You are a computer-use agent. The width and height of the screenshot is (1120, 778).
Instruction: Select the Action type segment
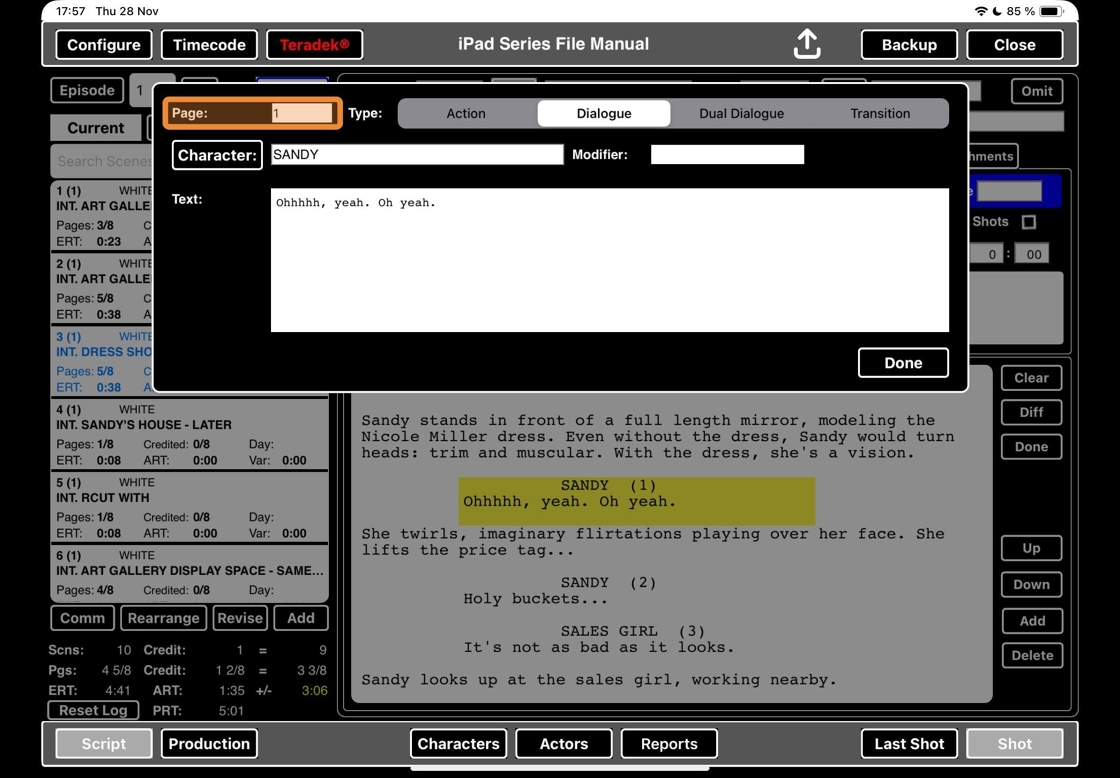466,114
